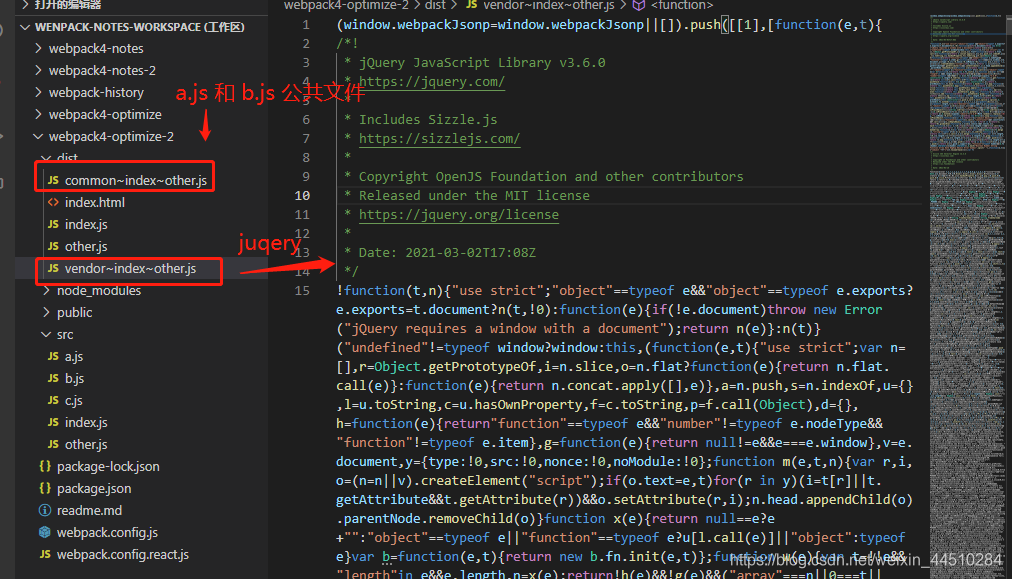Click webpack cube icon of webpack.config.js

pos(45,532)
